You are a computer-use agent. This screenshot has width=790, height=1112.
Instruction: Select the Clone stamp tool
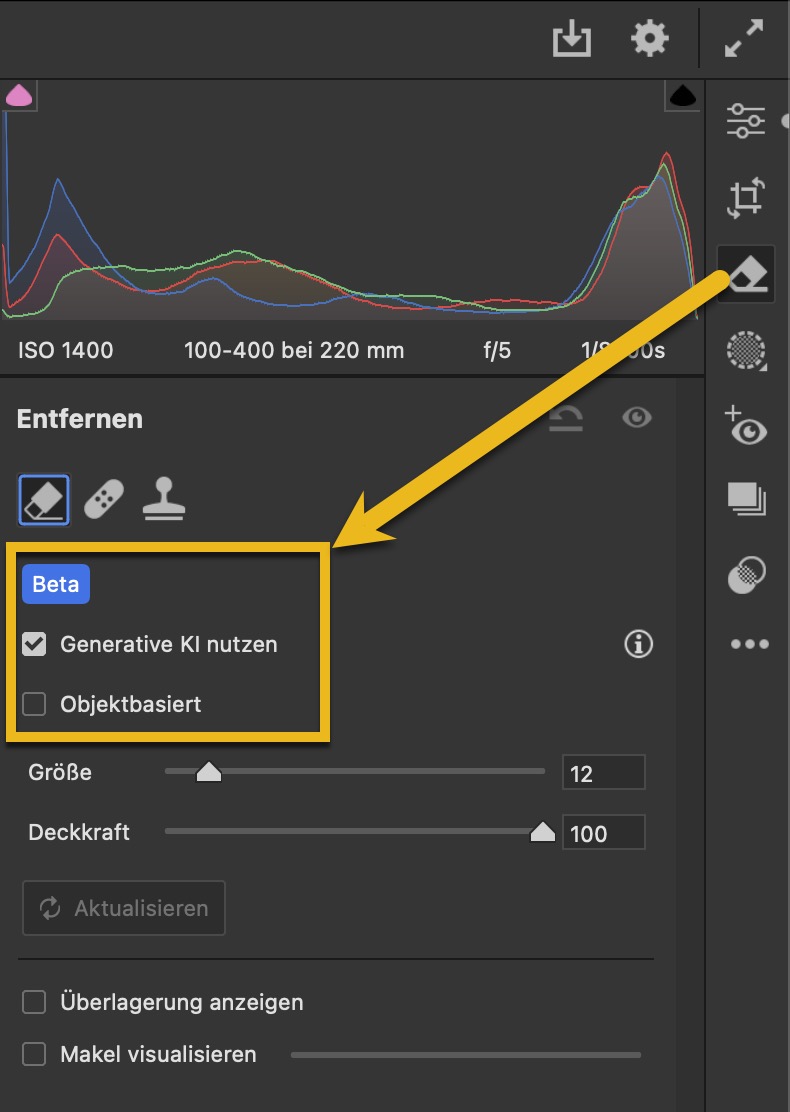[163, 499]
